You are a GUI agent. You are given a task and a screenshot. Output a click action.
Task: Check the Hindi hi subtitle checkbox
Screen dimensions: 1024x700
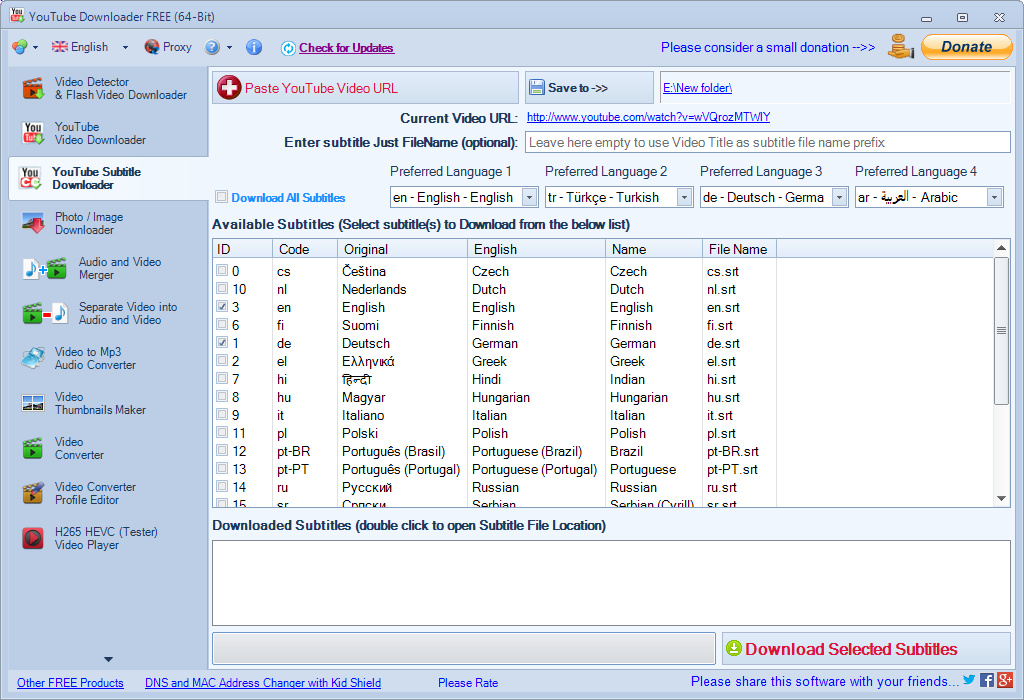point(222,378)
